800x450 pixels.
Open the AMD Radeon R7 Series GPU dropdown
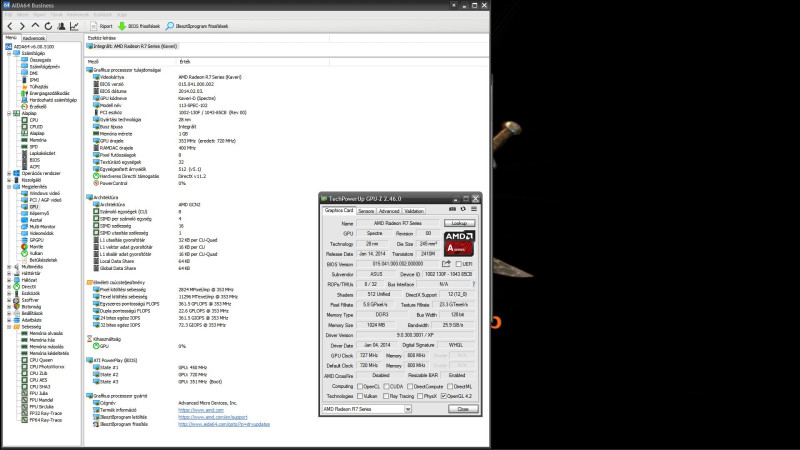pyautogui.click(x=367, y=409)
